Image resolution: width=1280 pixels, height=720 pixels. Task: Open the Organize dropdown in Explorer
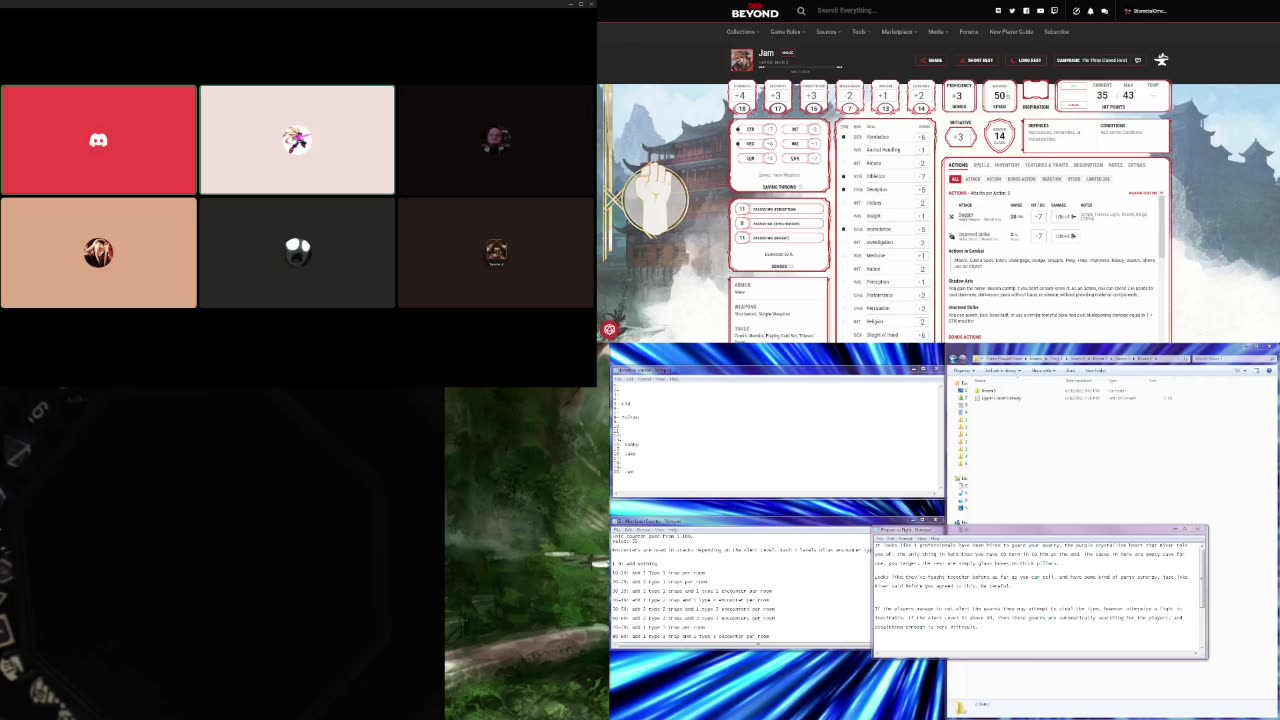coord(966,370)
